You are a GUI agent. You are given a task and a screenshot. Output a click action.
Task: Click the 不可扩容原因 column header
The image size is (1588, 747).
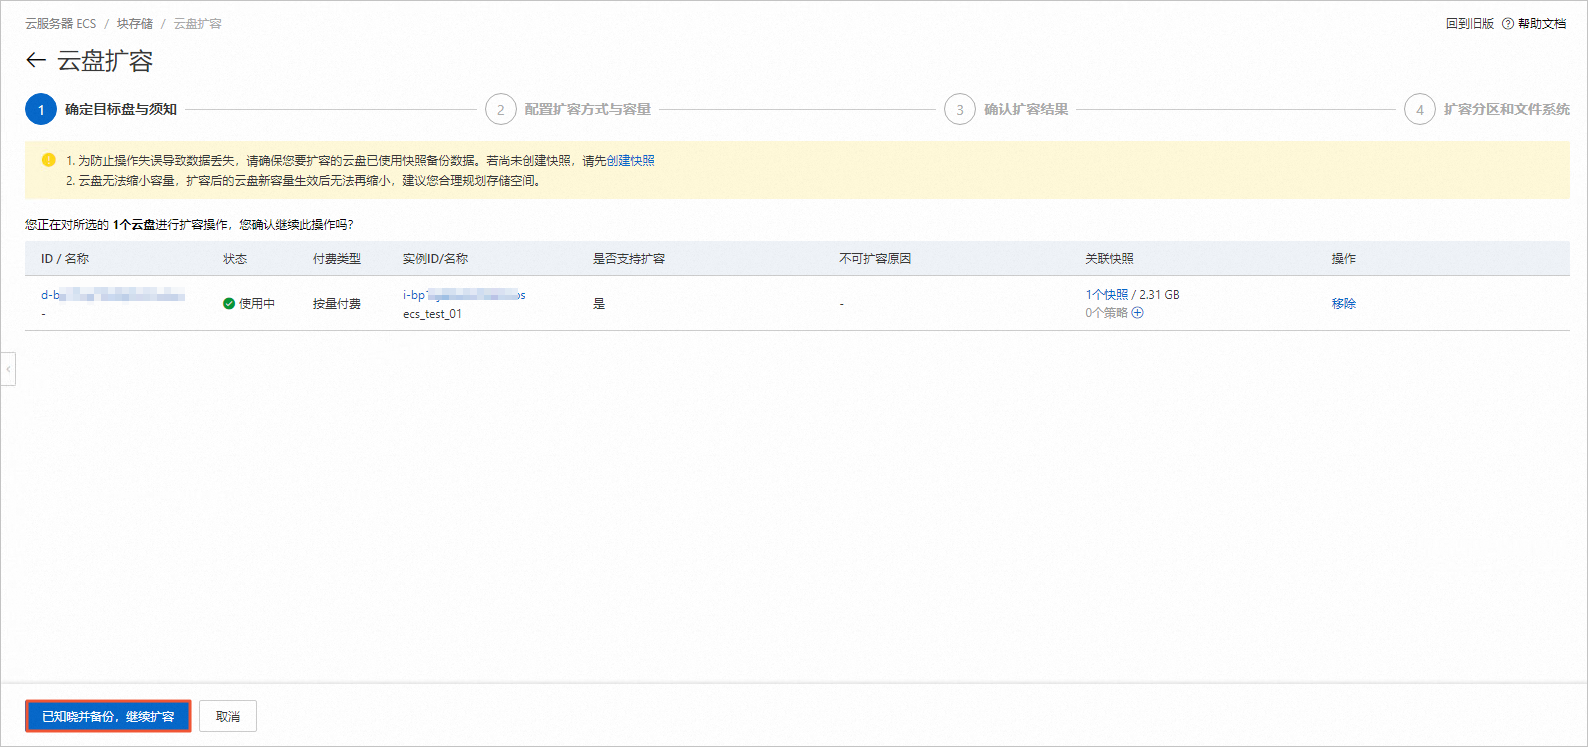coord(875,259)
